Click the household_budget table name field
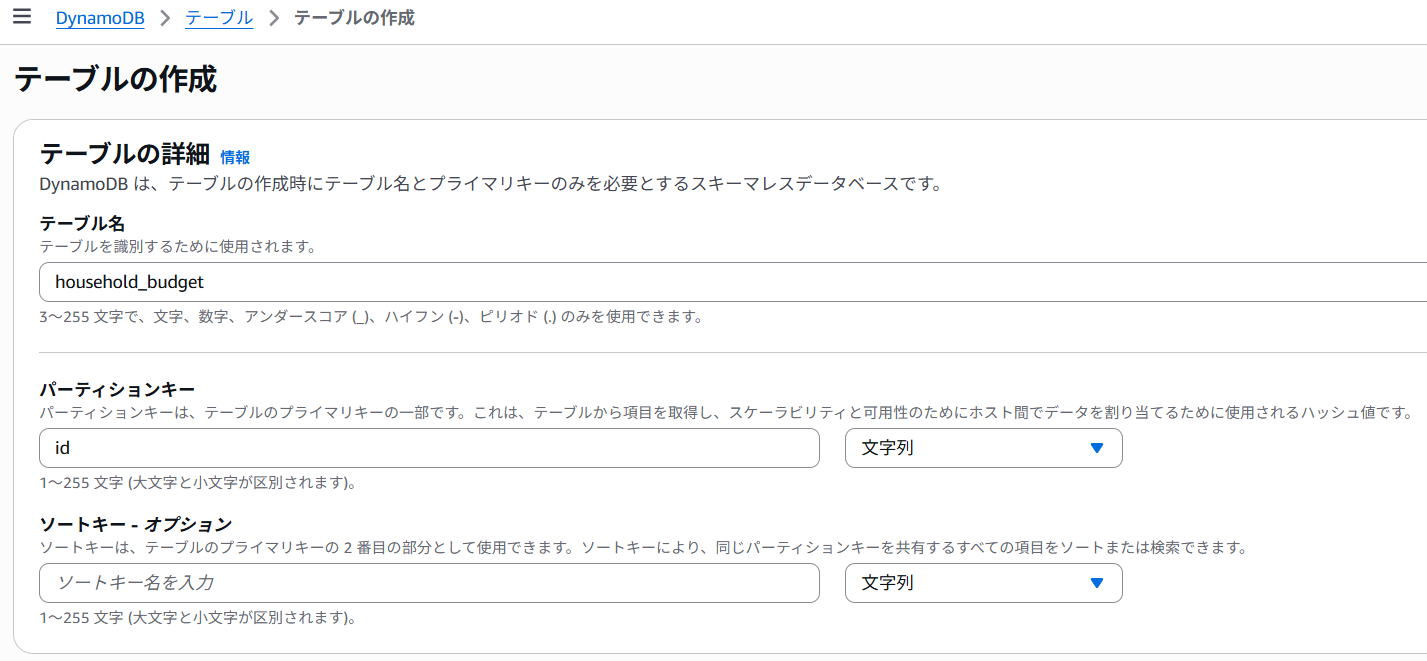Screen dimensions: 1427x661 tap(700, 282)
